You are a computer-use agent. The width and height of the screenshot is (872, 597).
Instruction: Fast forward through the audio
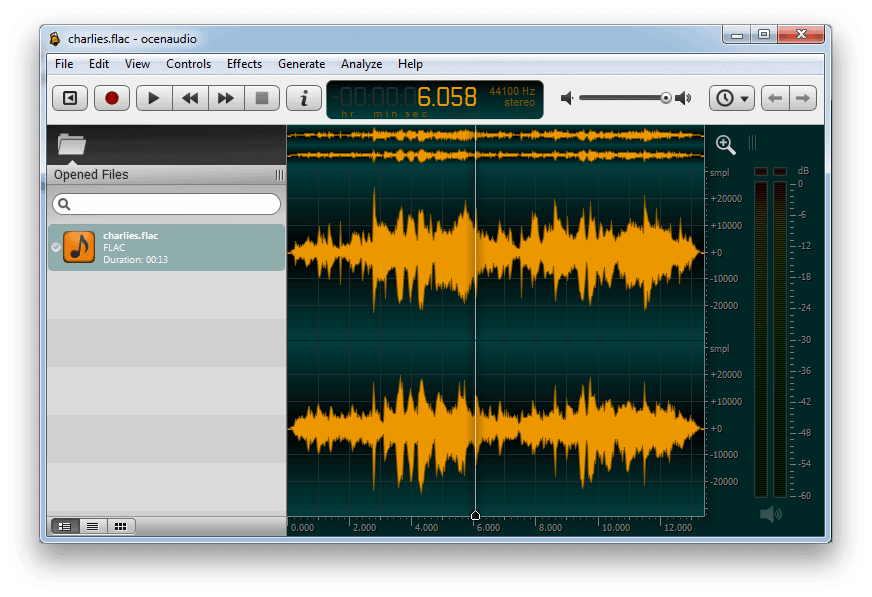pyautogui.click(x=225, y=97)
